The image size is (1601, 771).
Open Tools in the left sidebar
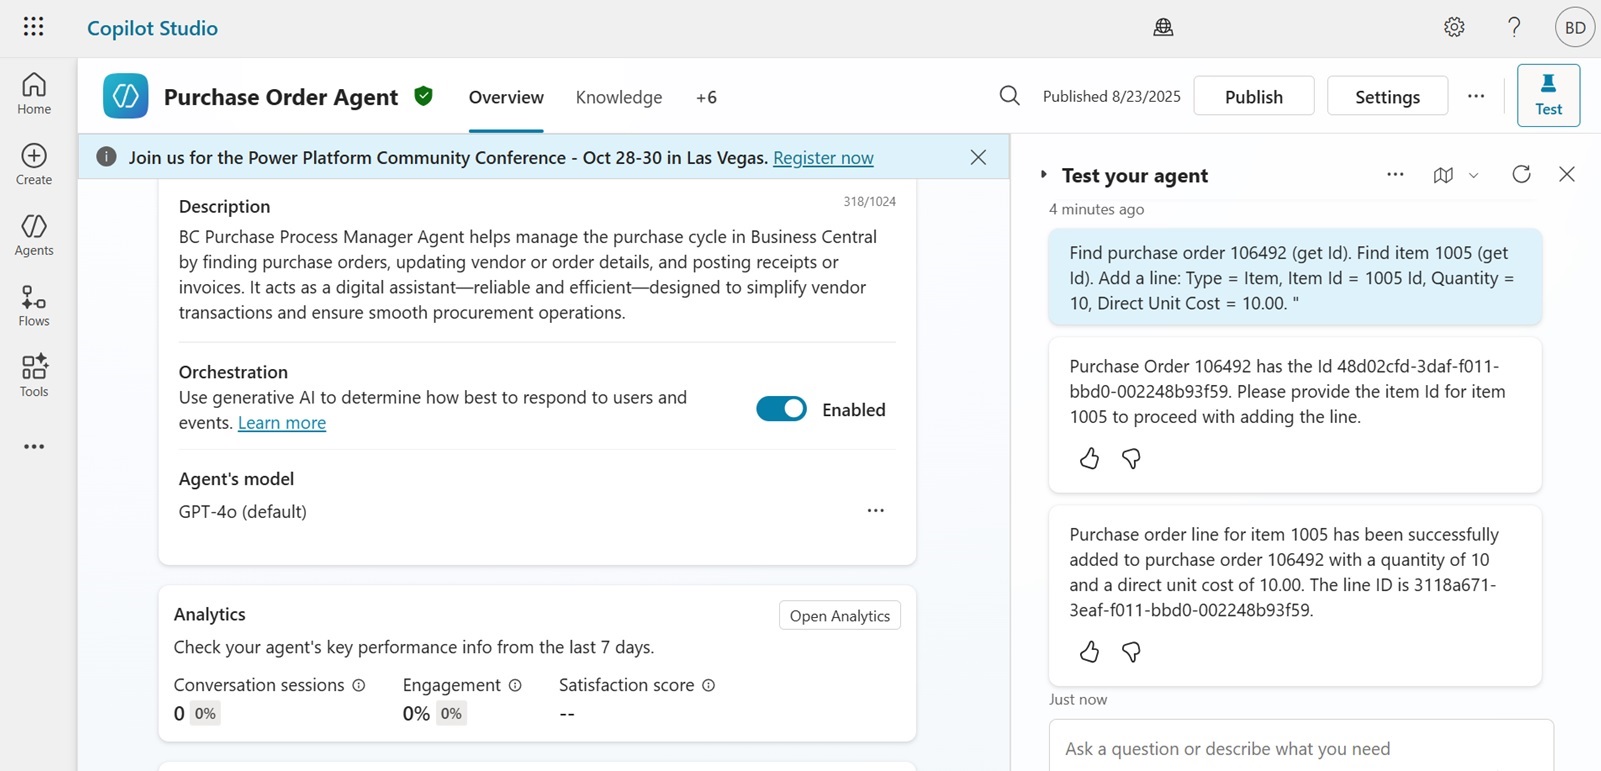[34, 376]
